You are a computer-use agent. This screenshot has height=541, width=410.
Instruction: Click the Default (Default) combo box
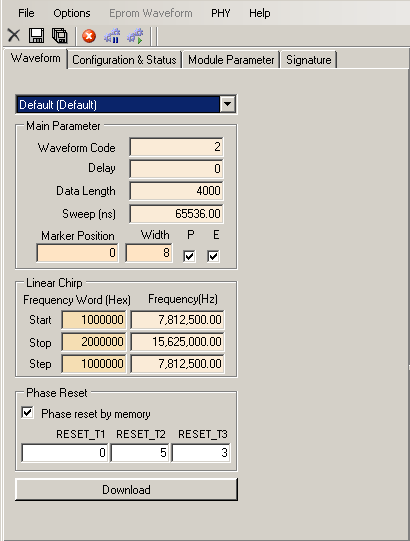pyautogui.click(x=126, y=104)
